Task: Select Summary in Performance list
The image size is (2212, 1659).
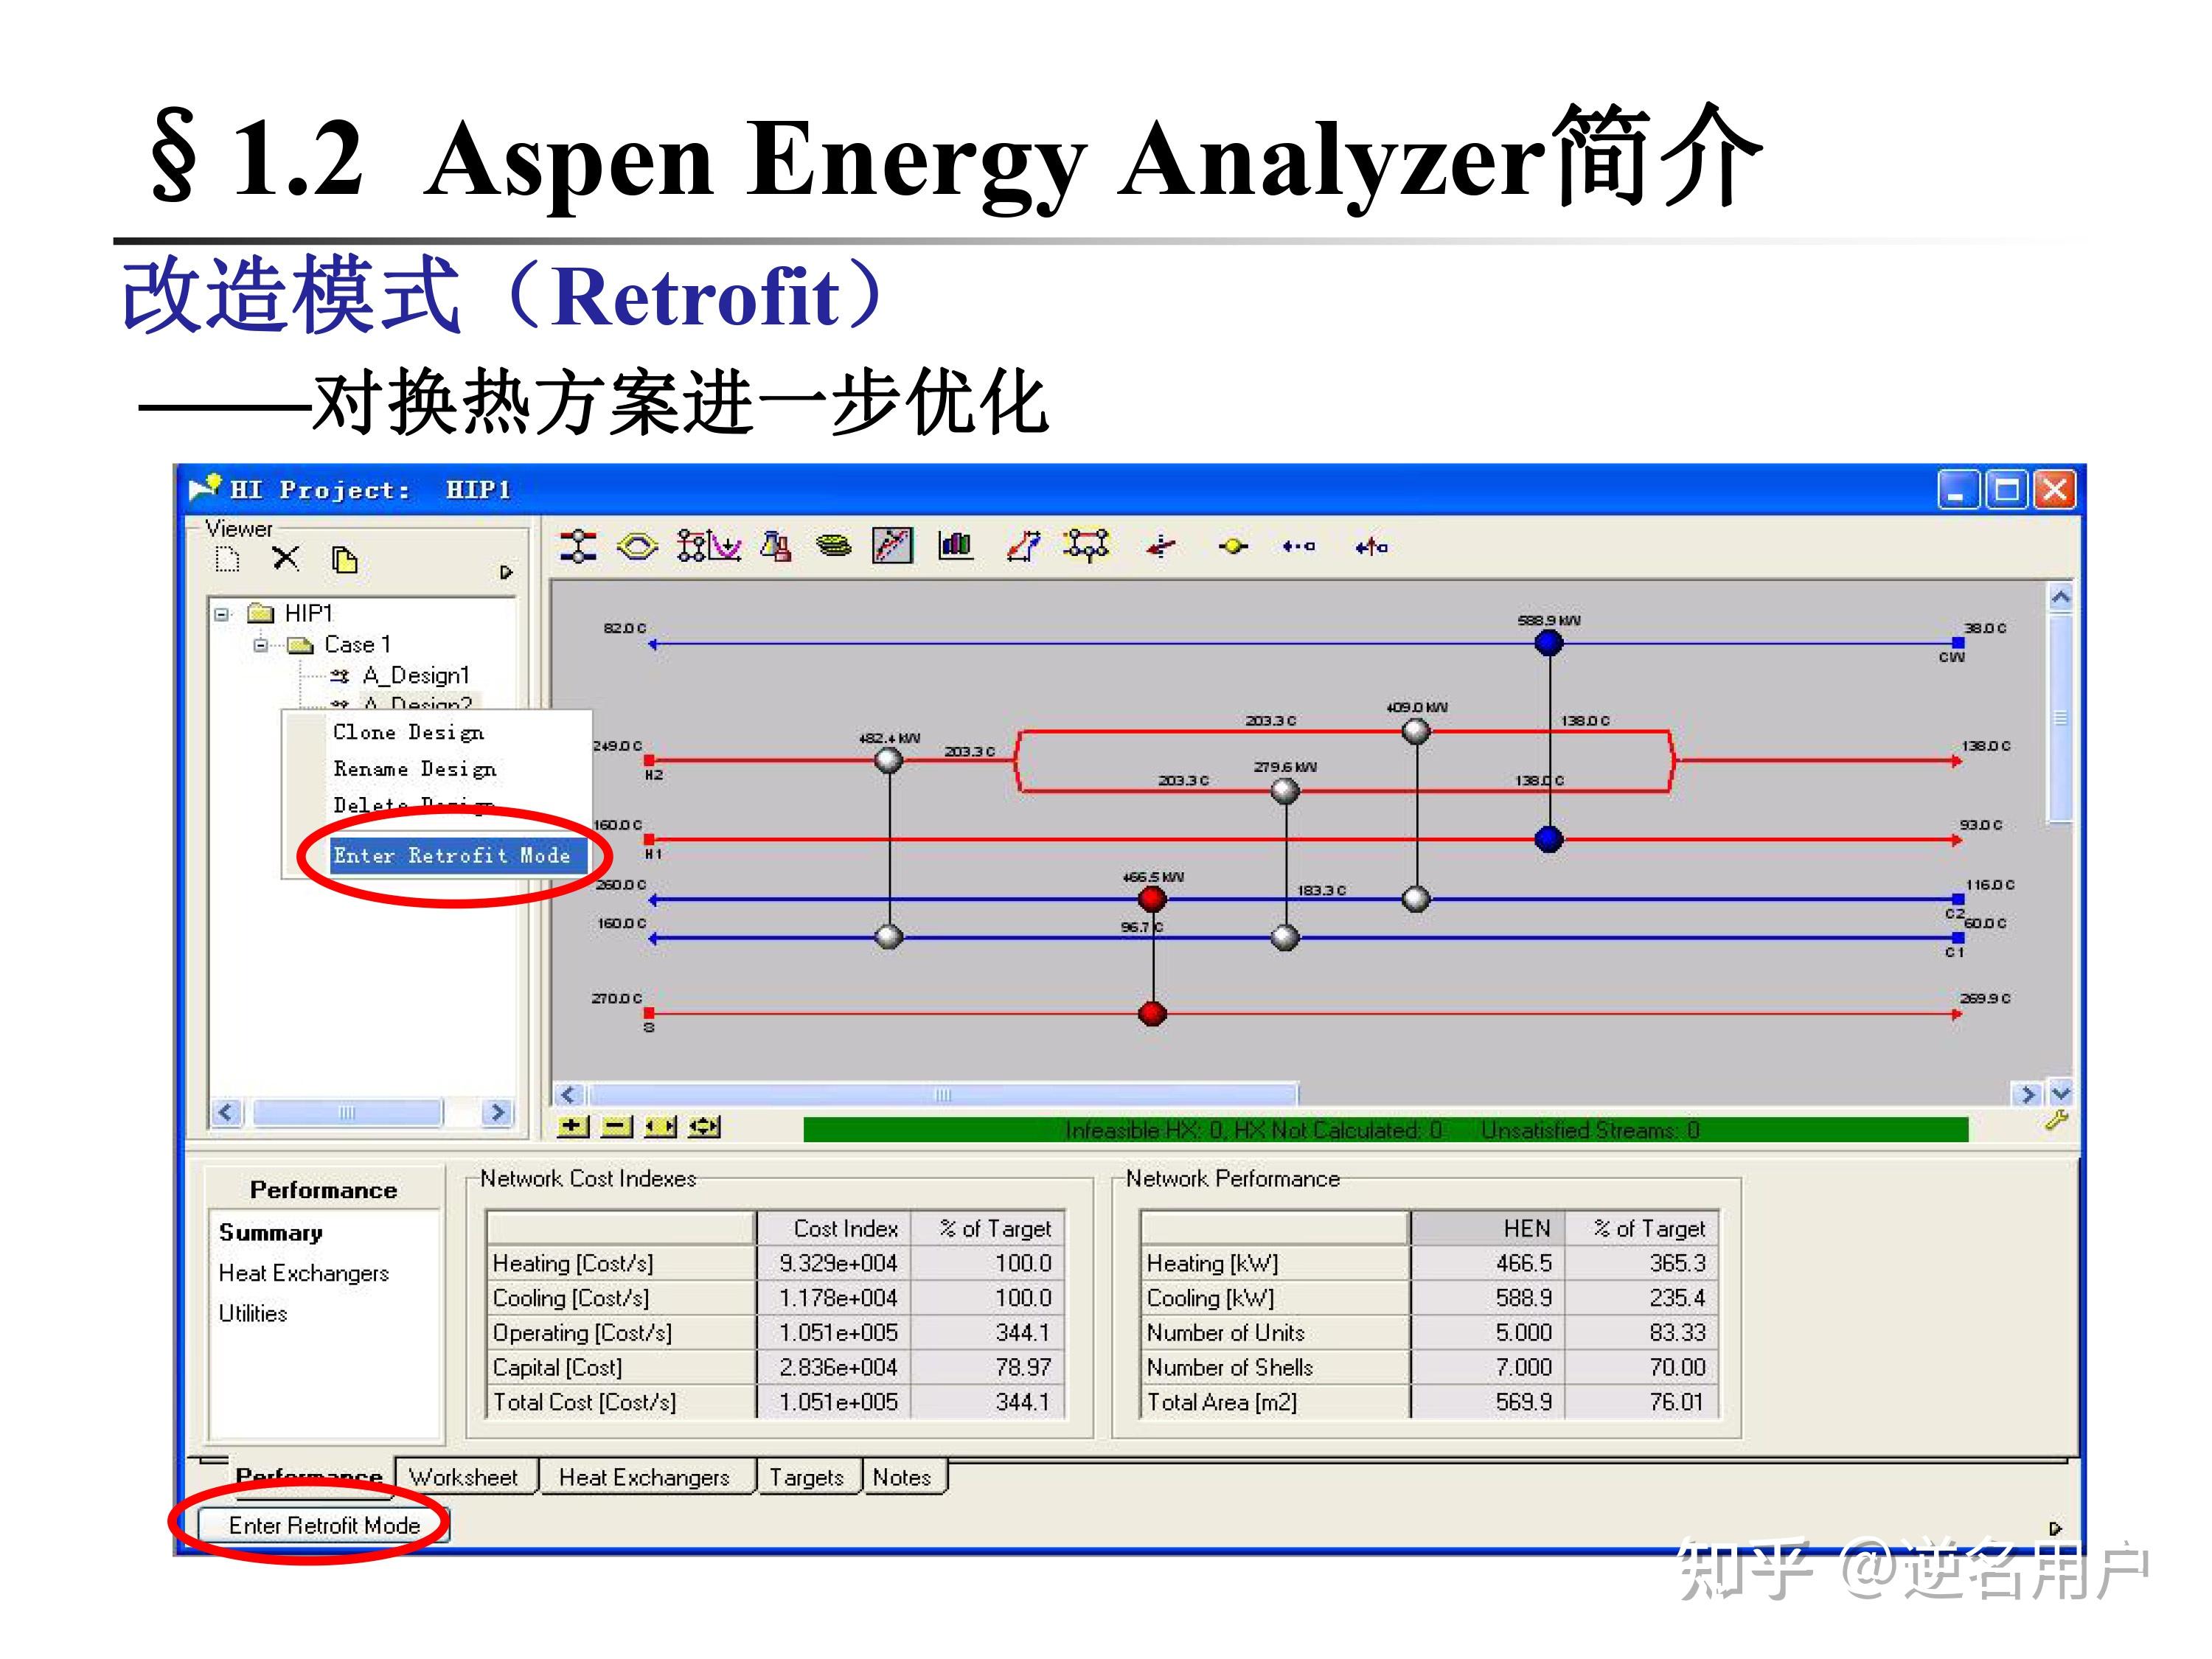Action: pos(271,1233)
